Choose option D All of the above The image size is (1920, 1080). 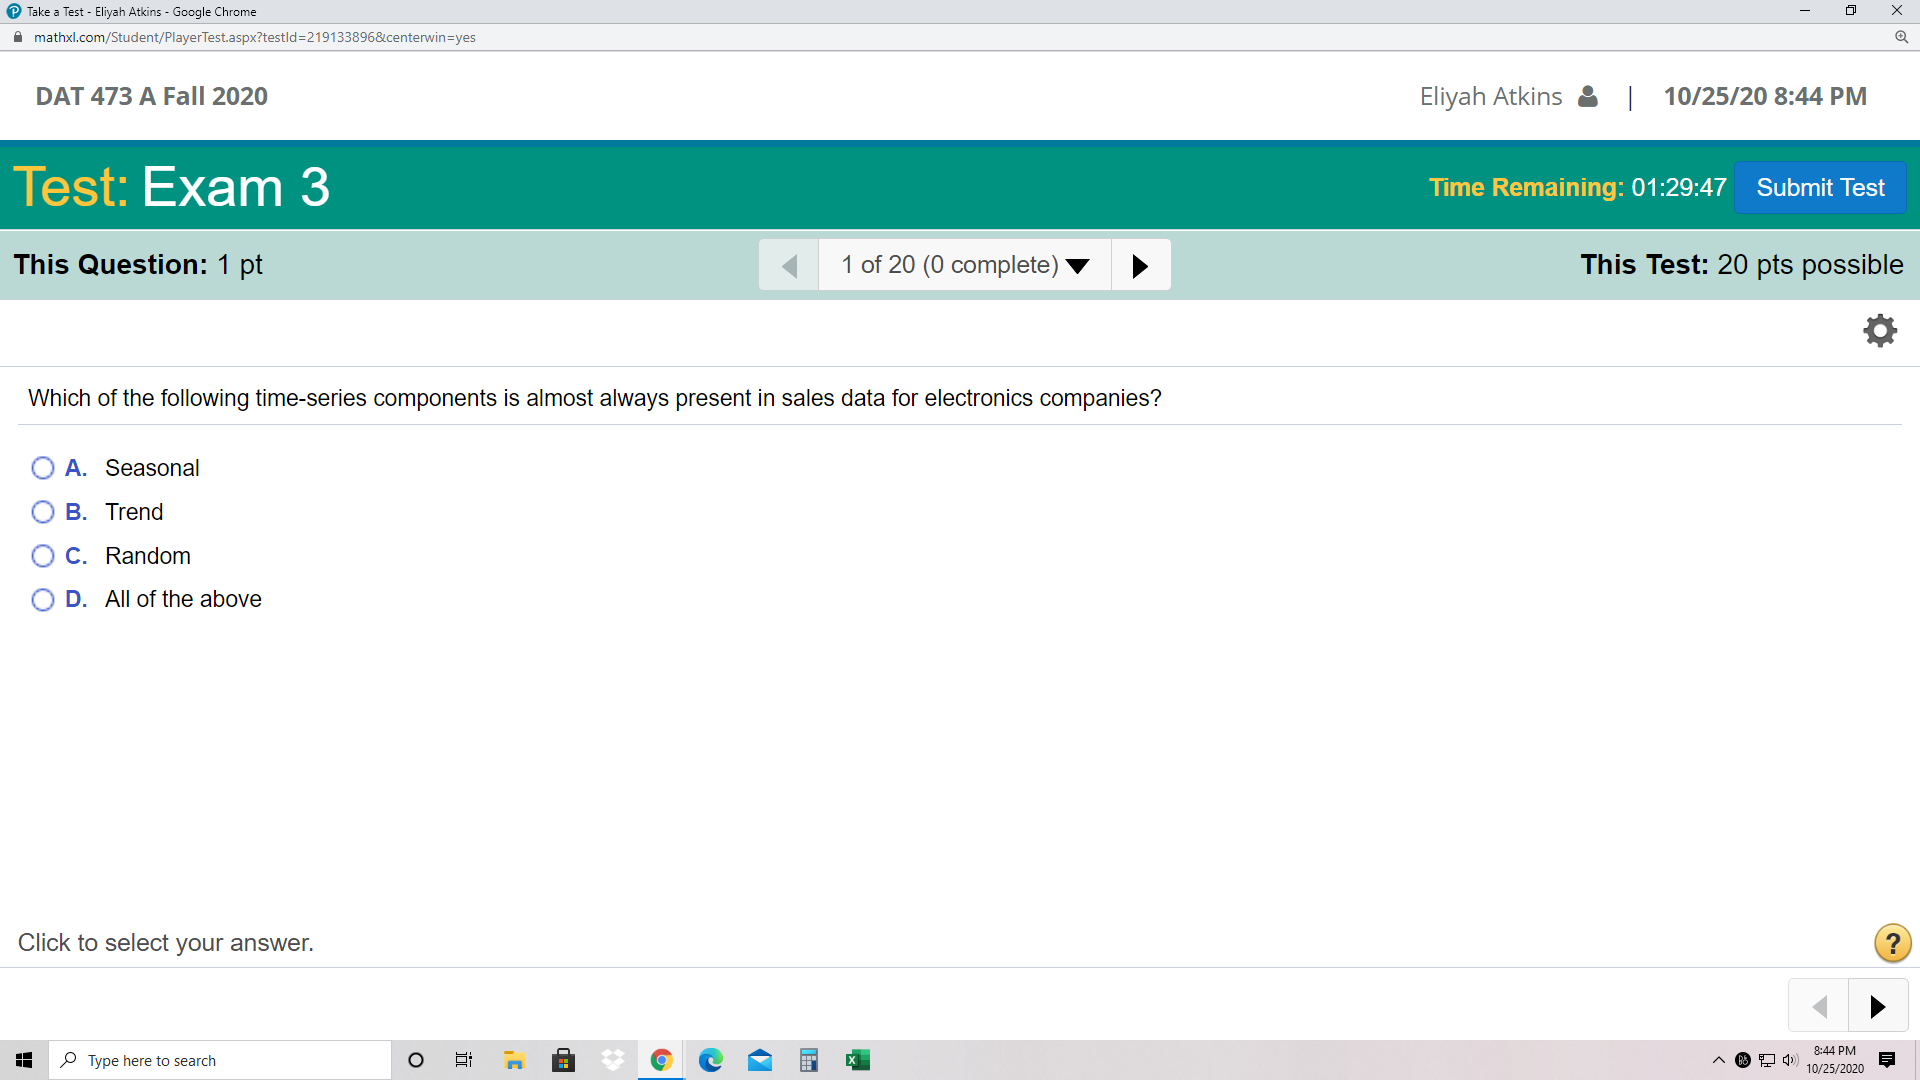(x=43, y=600)
